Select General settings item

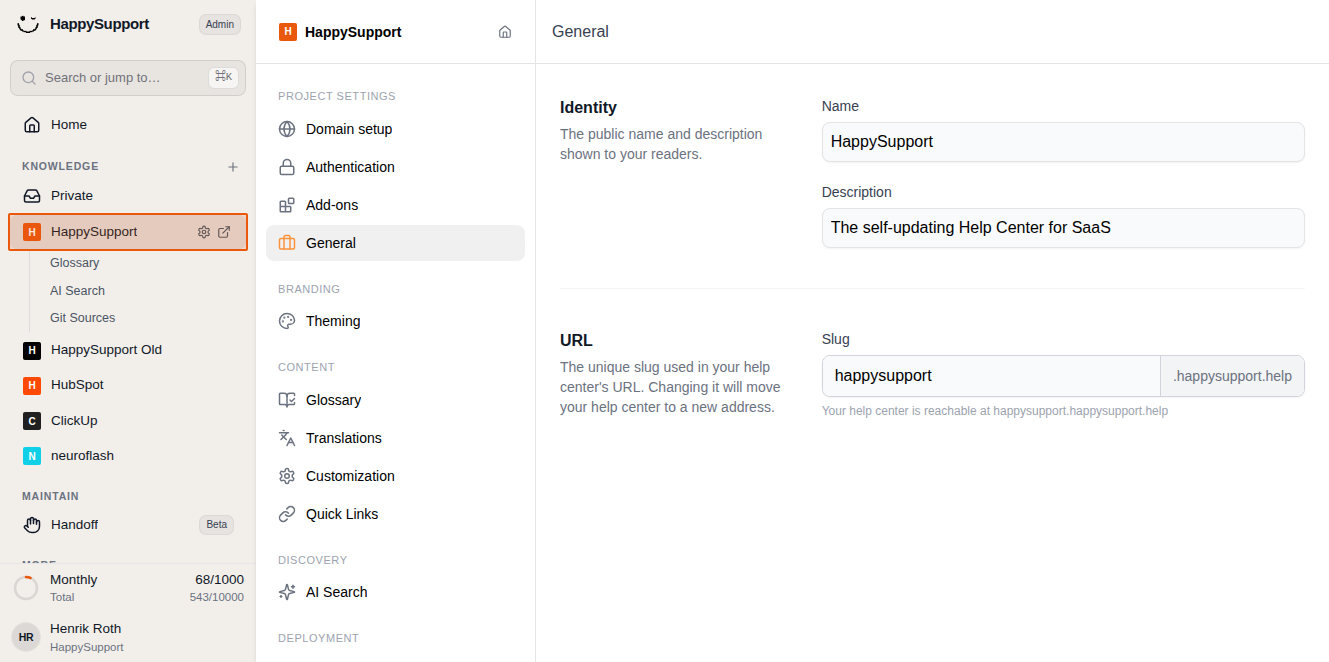click(x=395, y=243)
